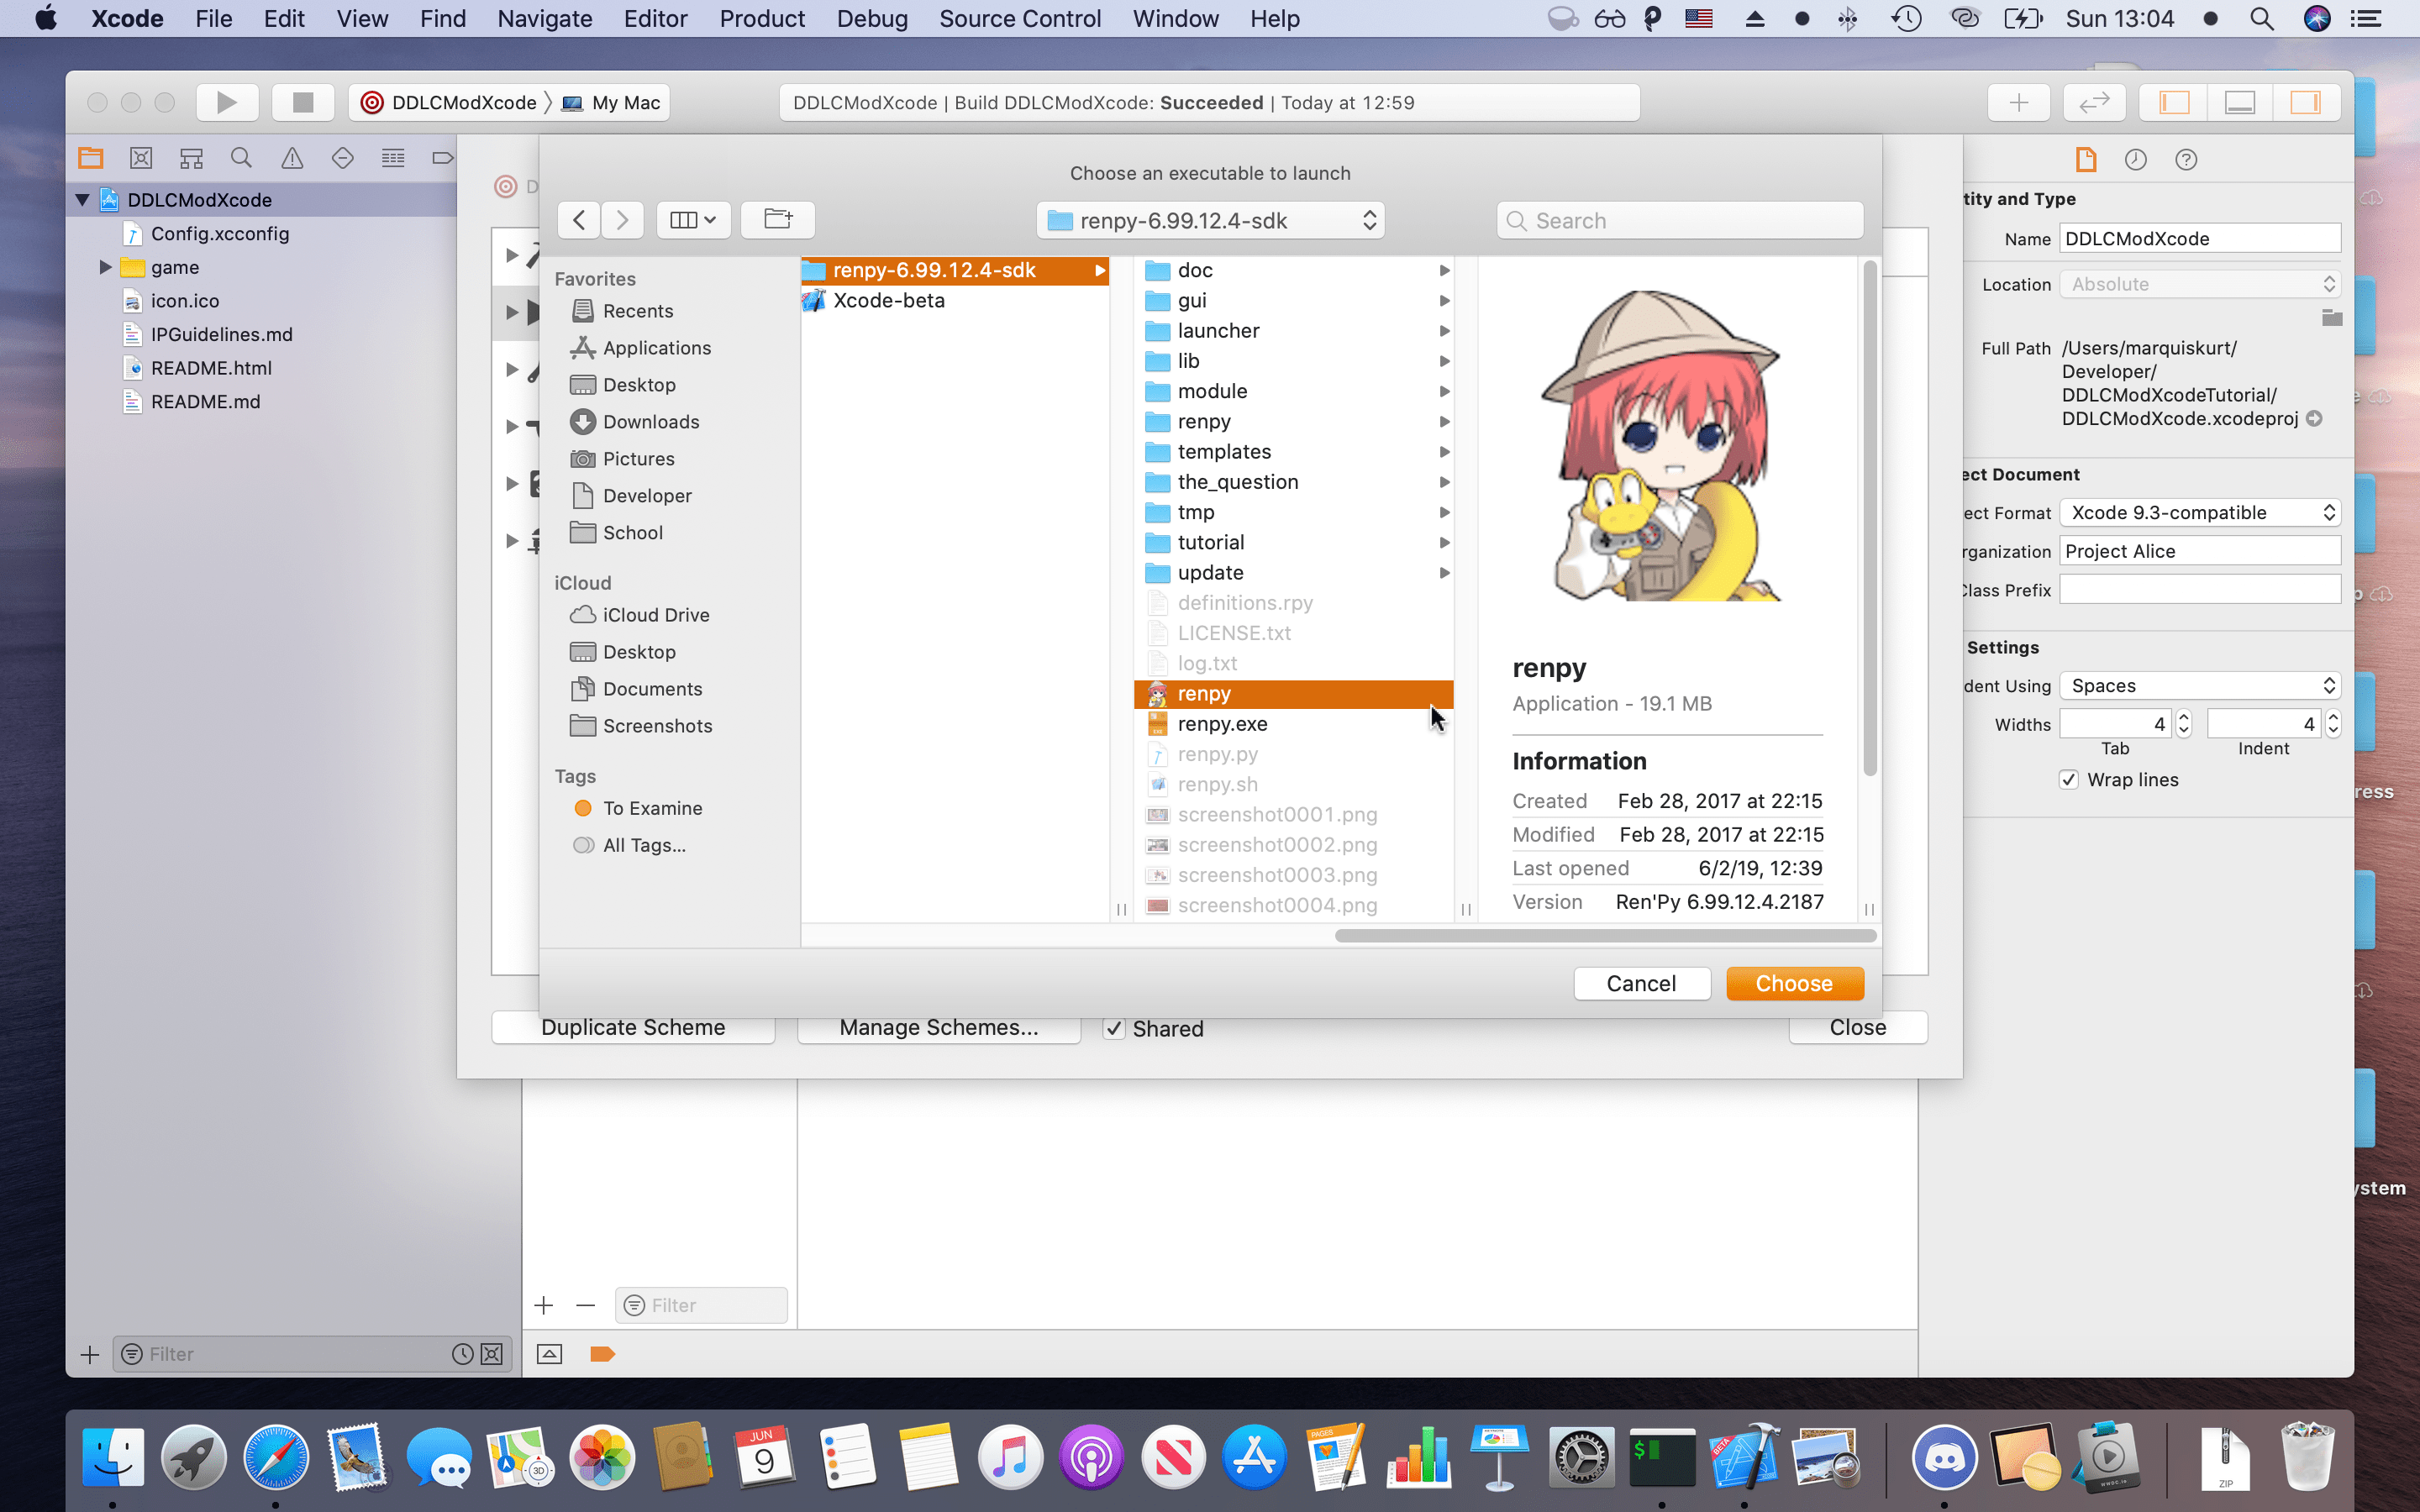Click Cancel in the file chooser

pos(1642,984)
